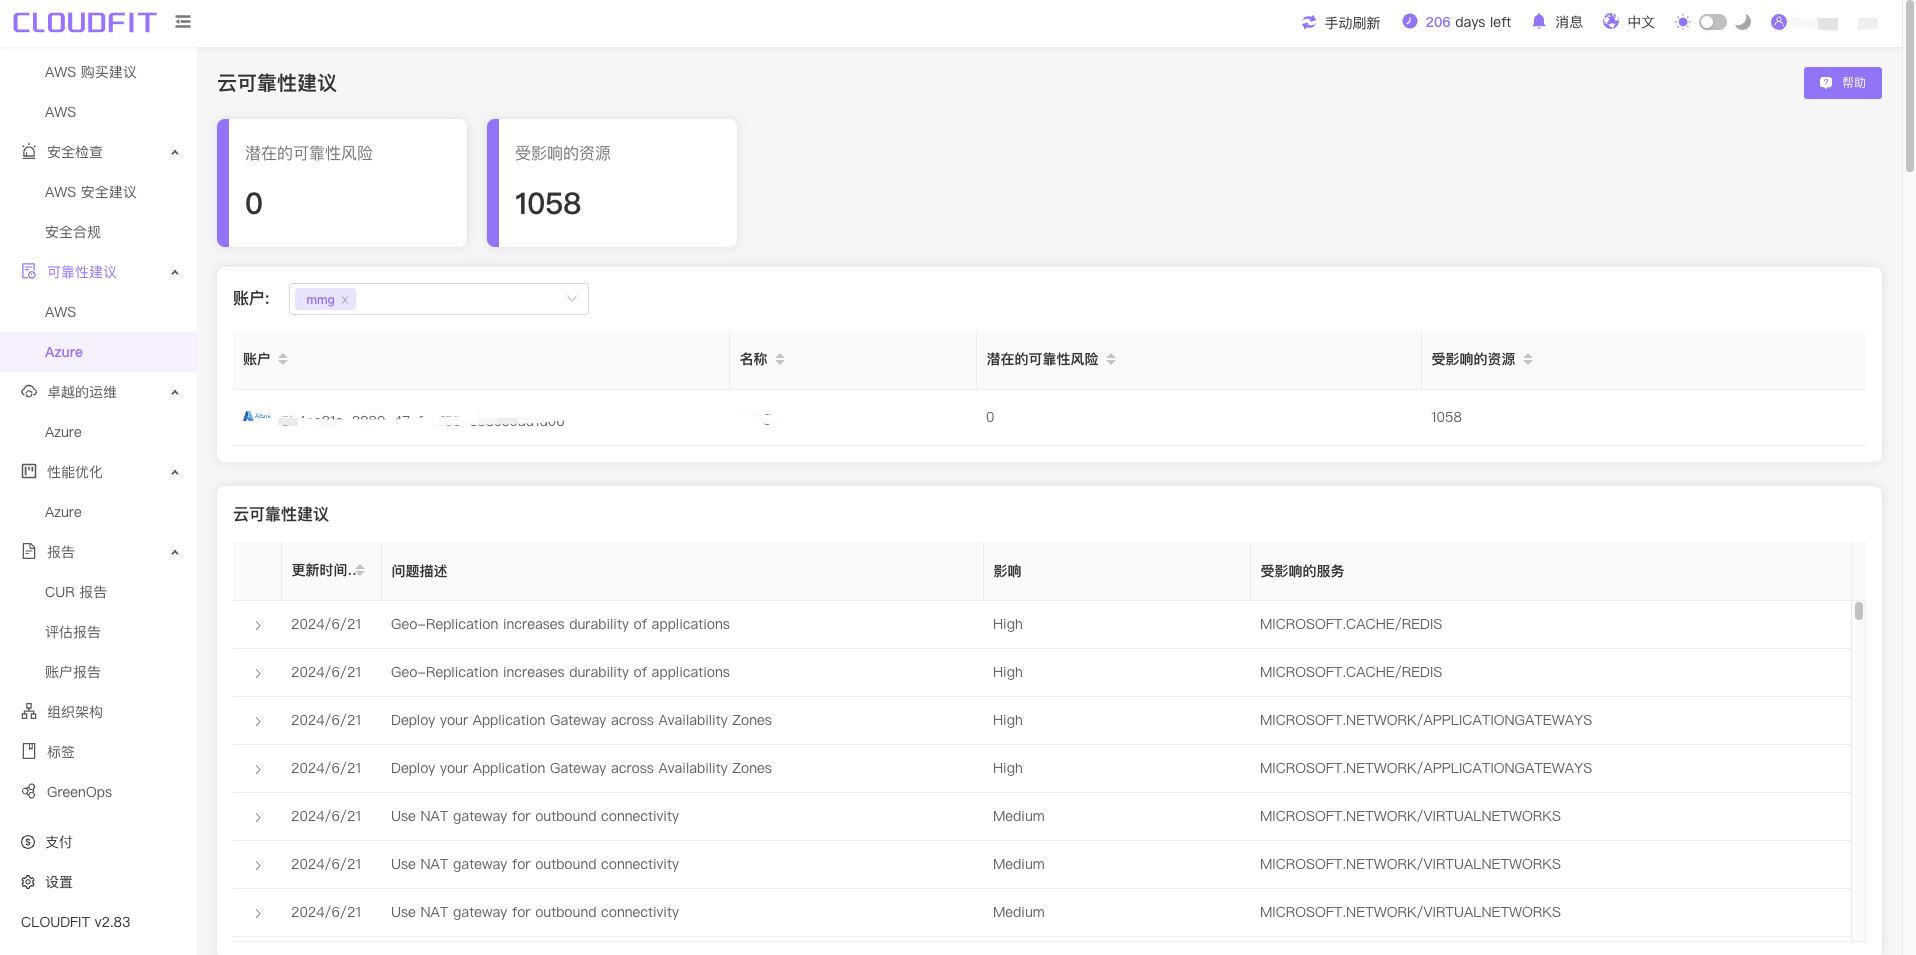Click the GreenOps leaf icon
Image resolution: width=1916 pixels, height=955 pixels.
click(29, 791)
